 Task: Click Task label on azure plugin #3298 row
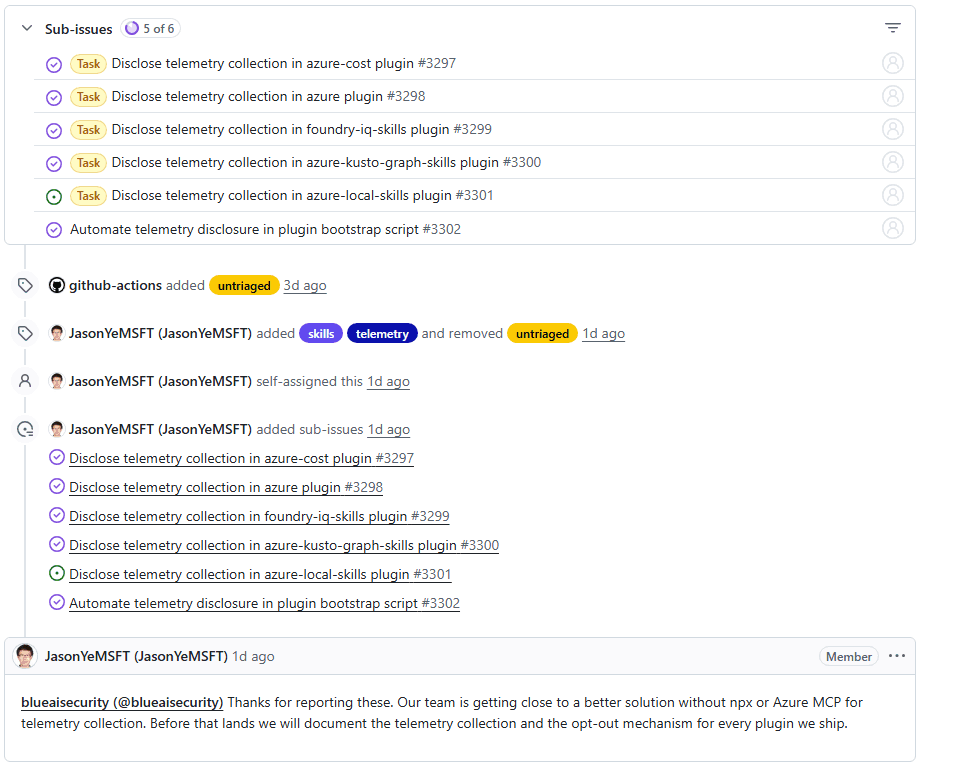tap(89, 97)
